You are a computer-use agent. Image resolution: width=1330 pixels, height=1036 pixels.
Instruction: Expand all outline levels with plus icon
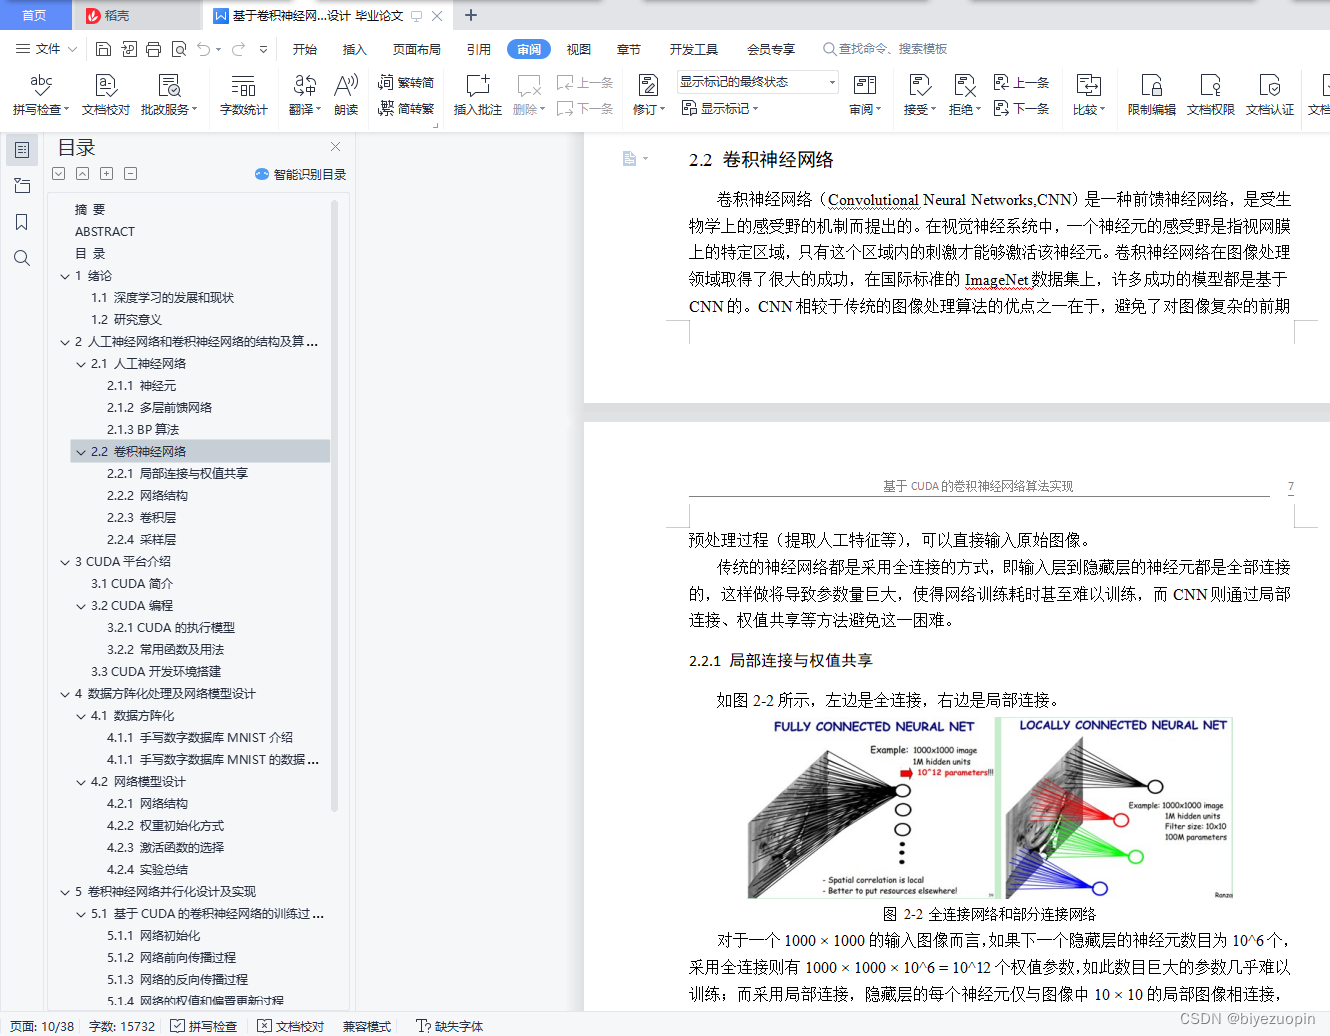point(106,174)
